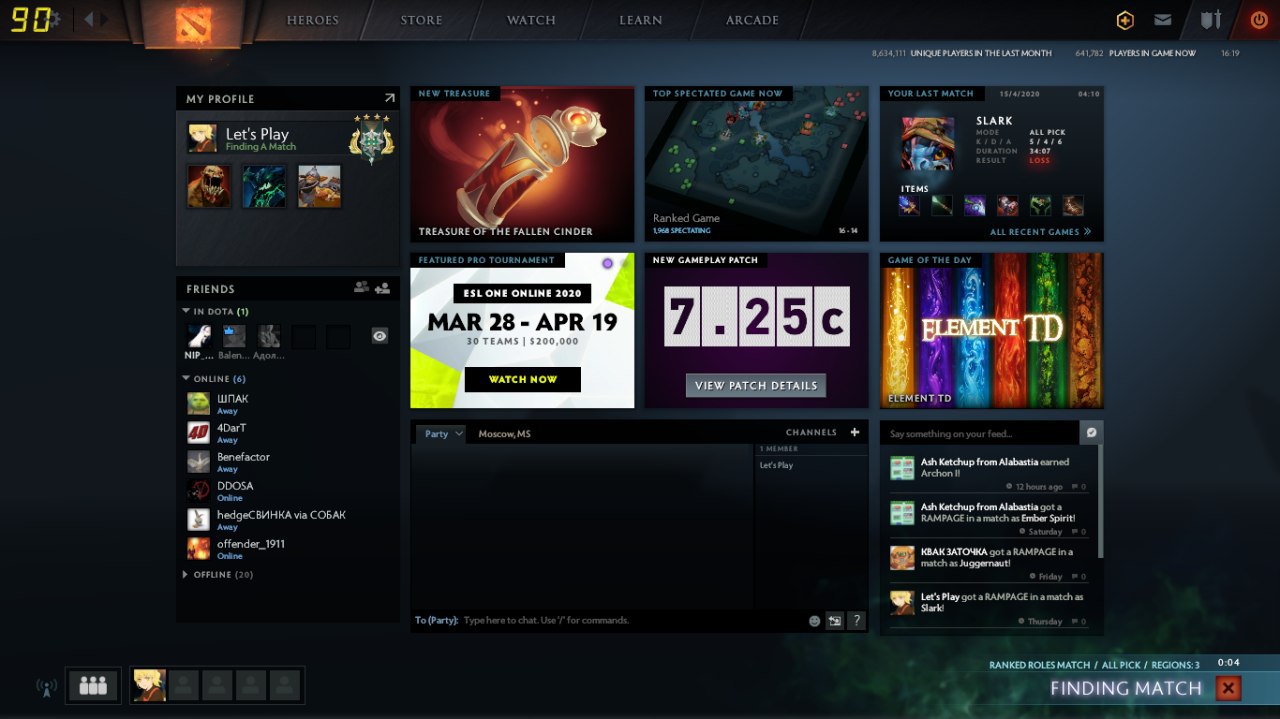Click the chat pop-out window icon

click(835, 621)
